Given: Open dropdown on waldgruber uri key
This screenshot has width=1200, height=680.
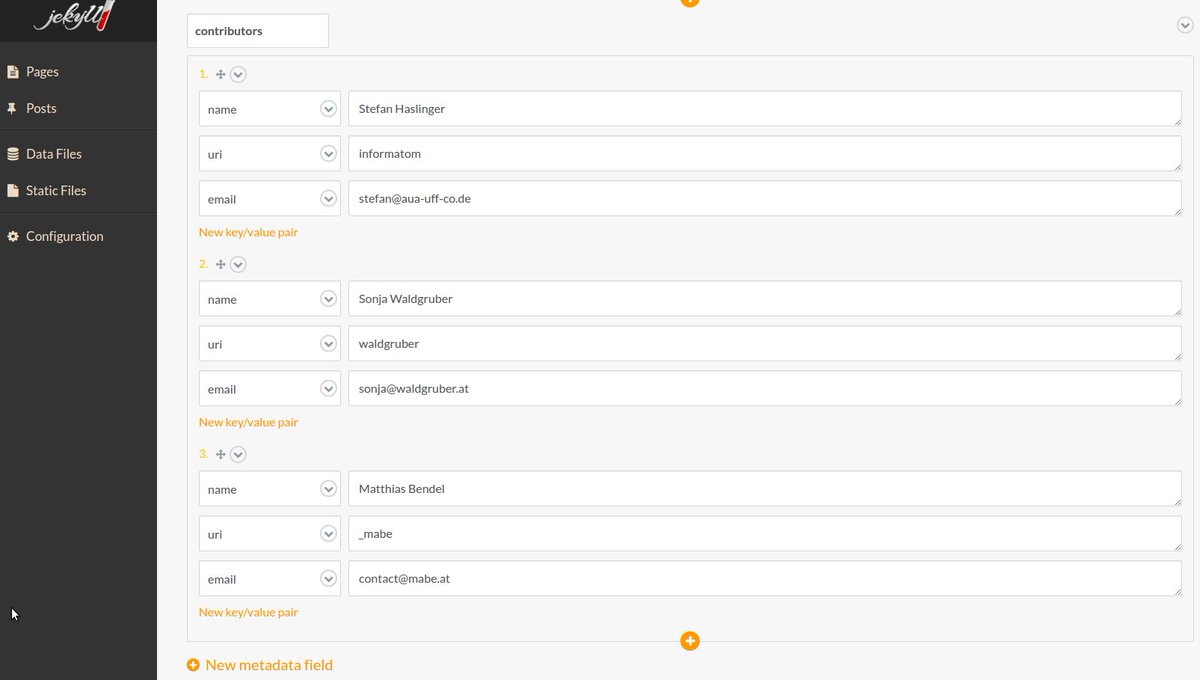Looking at the screenshot, I should (328, 344).
